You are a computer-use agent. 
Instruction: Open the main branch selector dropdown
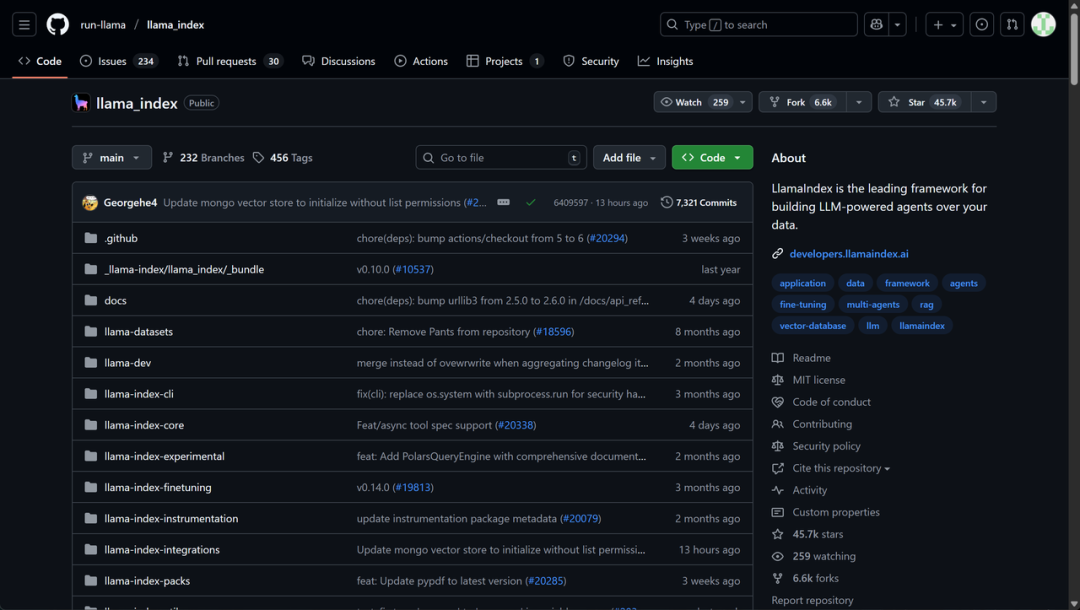[112, 158]
